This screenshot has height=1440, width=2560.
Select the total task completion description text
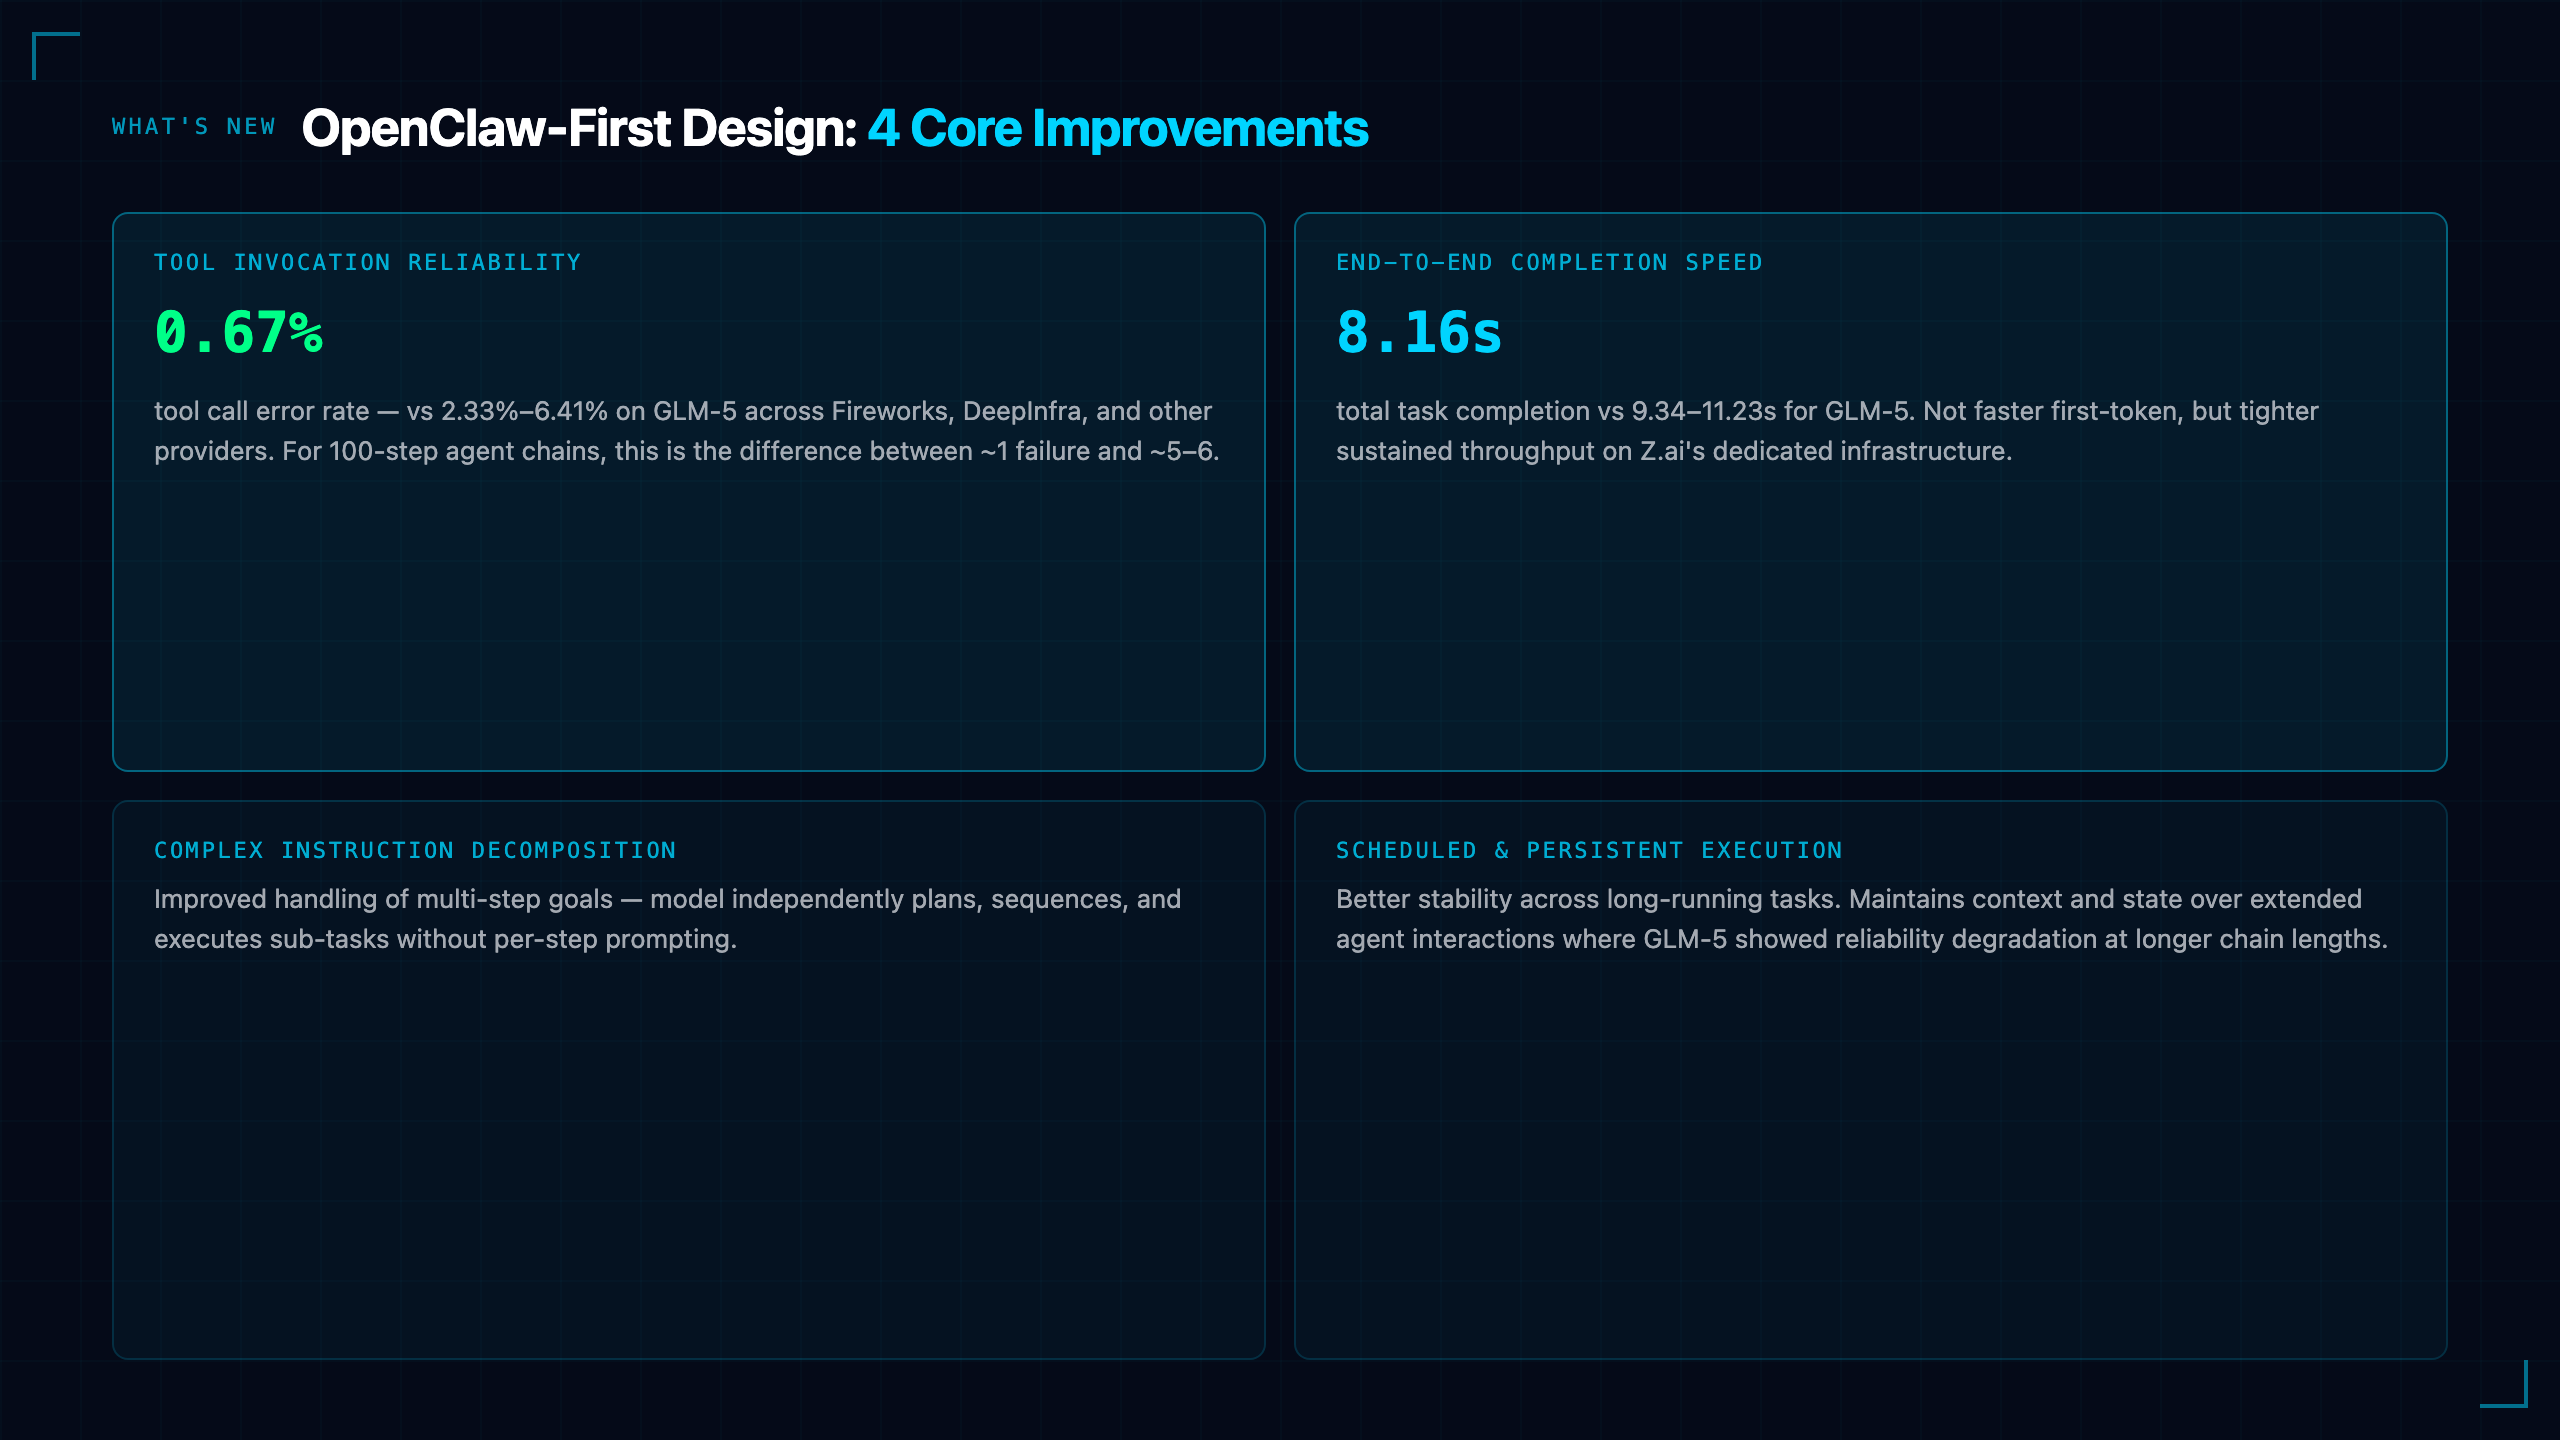[x=1827, y=431]
